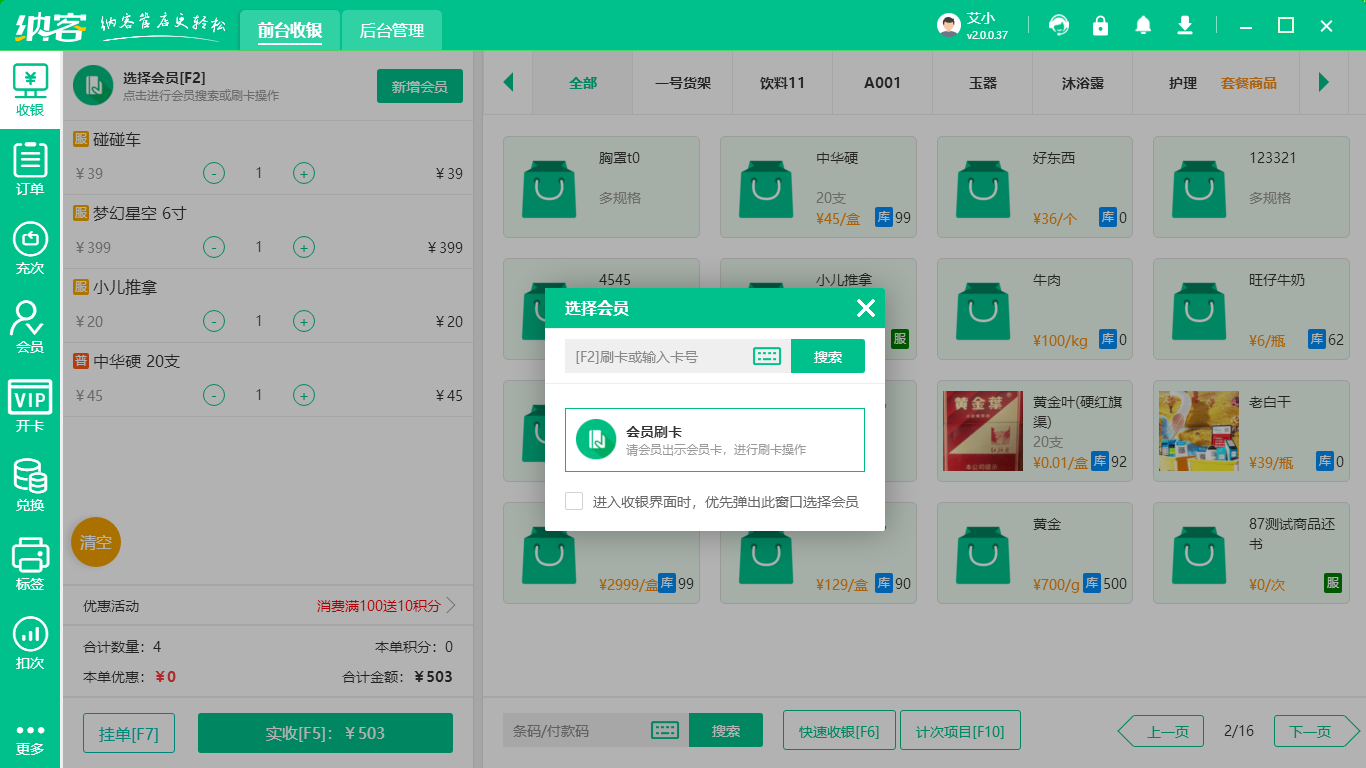Viewport: 1366px width, 768px height.
Task: Add 老白干 product to cart
Action: point(1251,431)
